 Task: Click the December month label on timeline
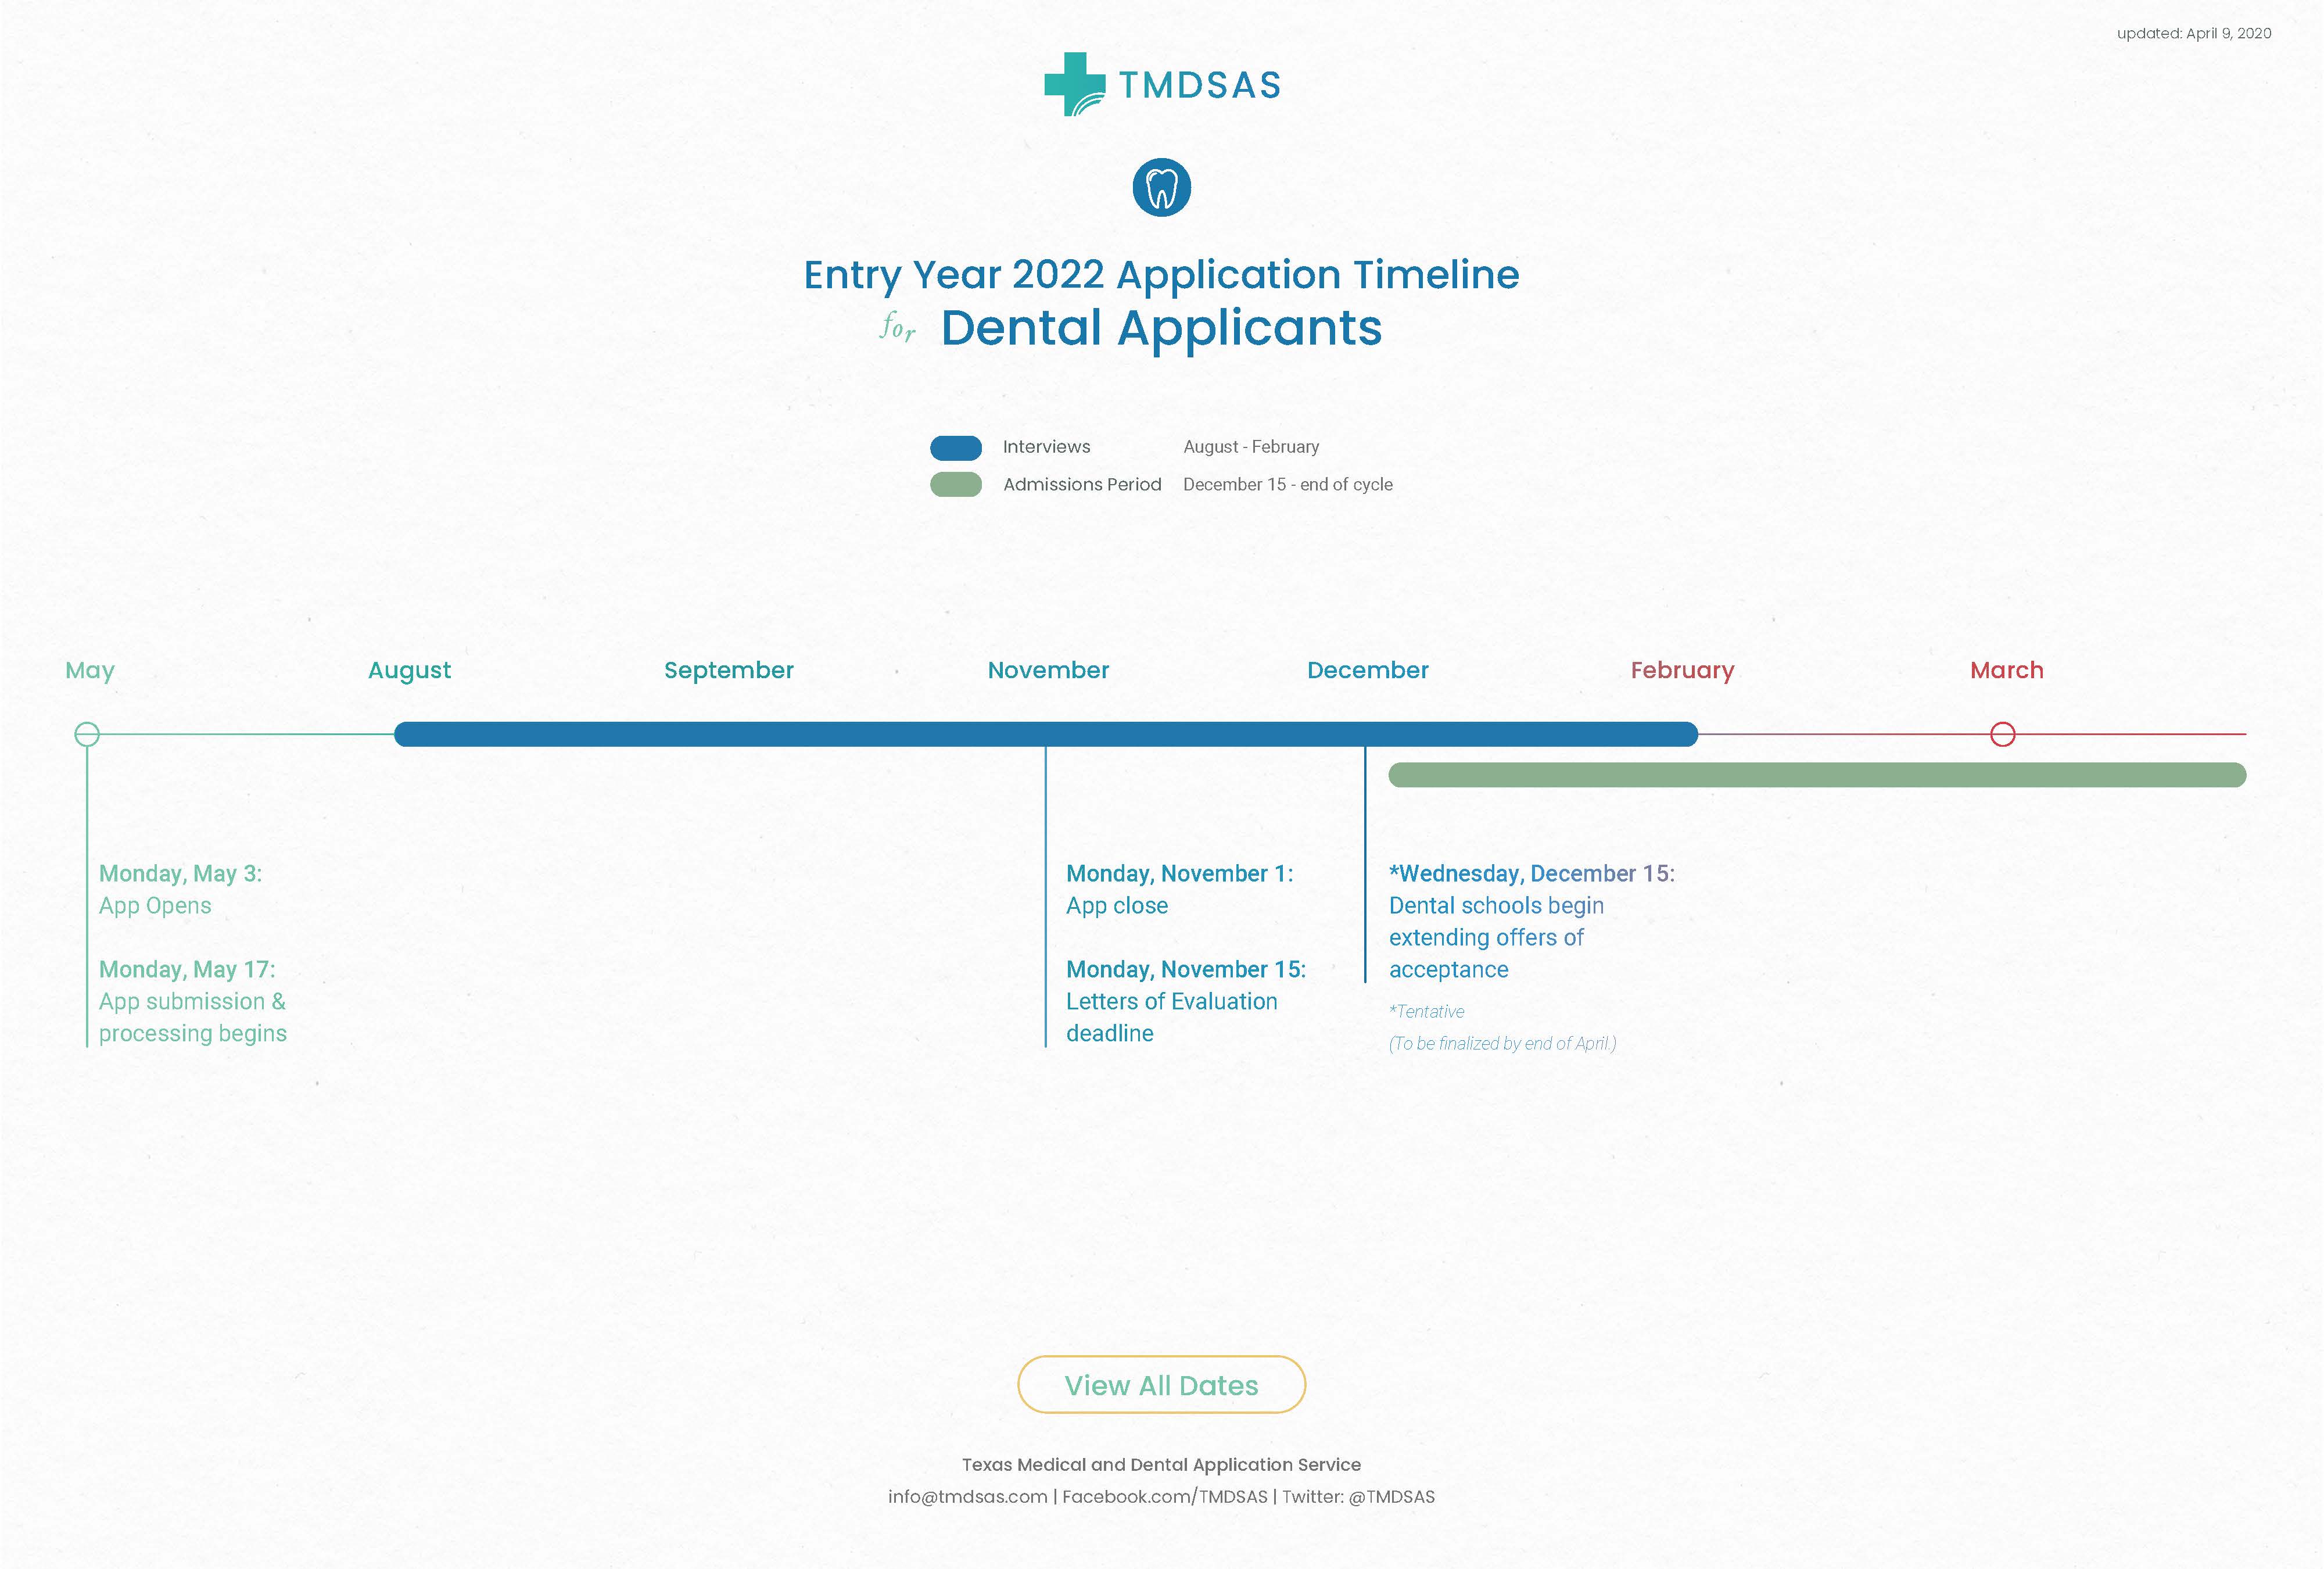point(1367,669)
